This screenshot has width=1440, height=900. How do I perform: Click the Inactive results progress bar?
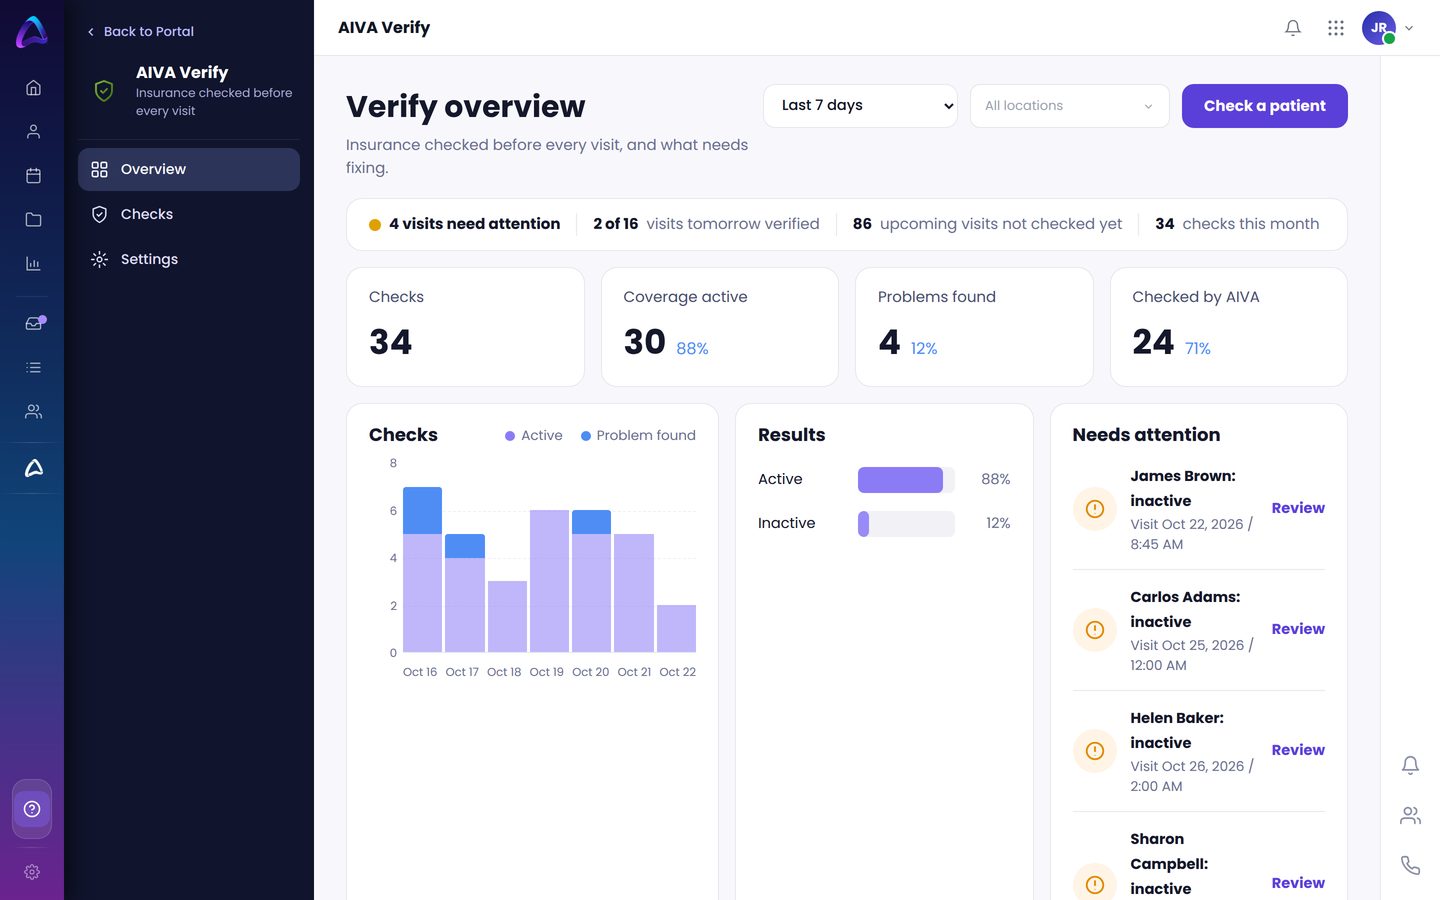(906, 524)
